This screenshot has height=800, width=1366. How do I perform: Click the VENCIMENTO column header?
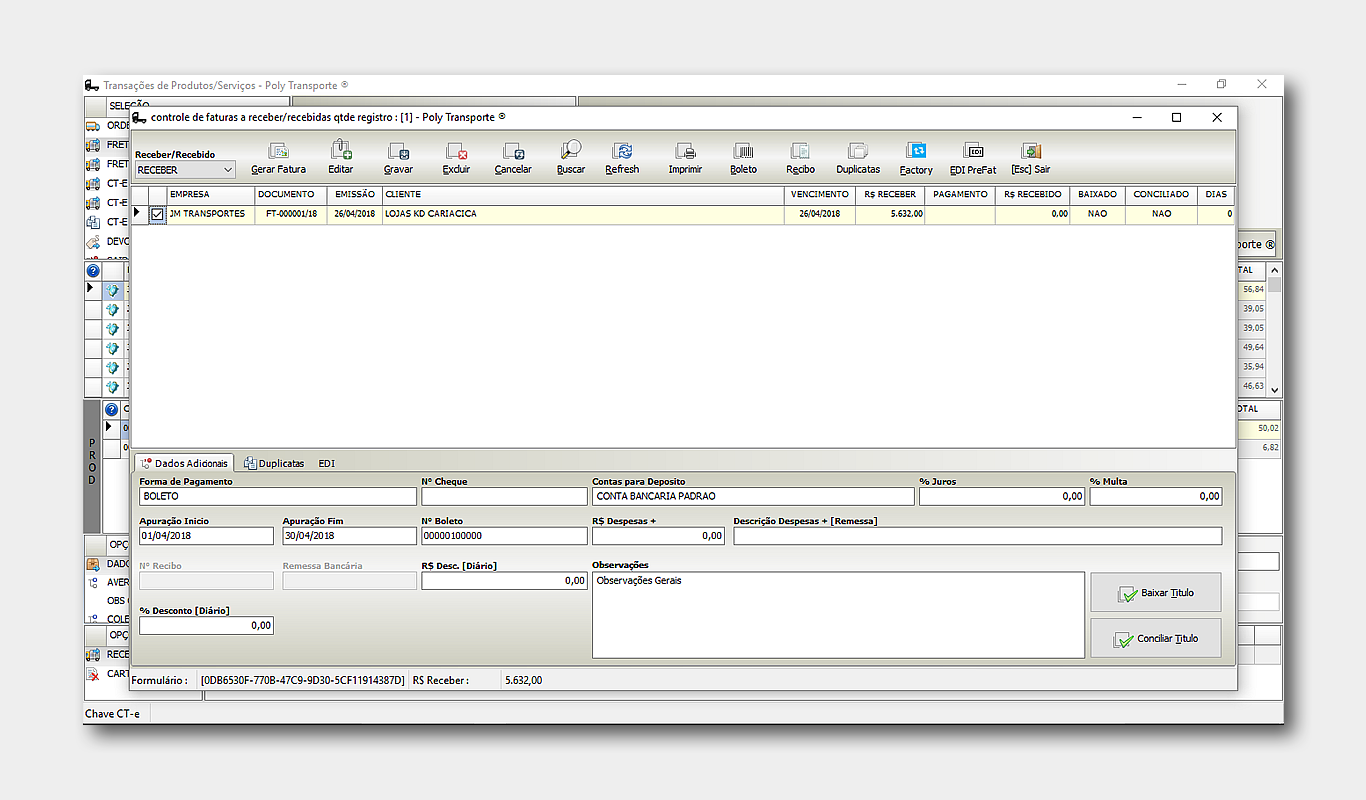tap(820, 194)
